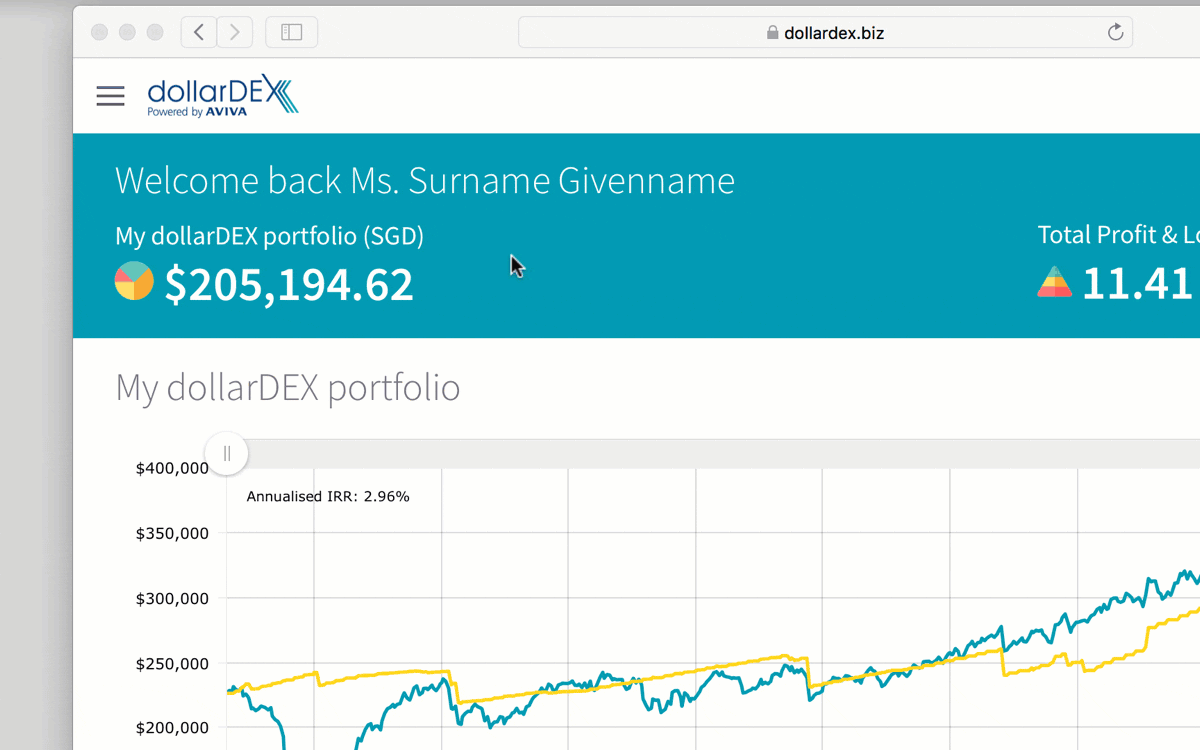Go back with Safari's back arrow
This screenshot has height=750, width=1200.
tap(199, 33)
